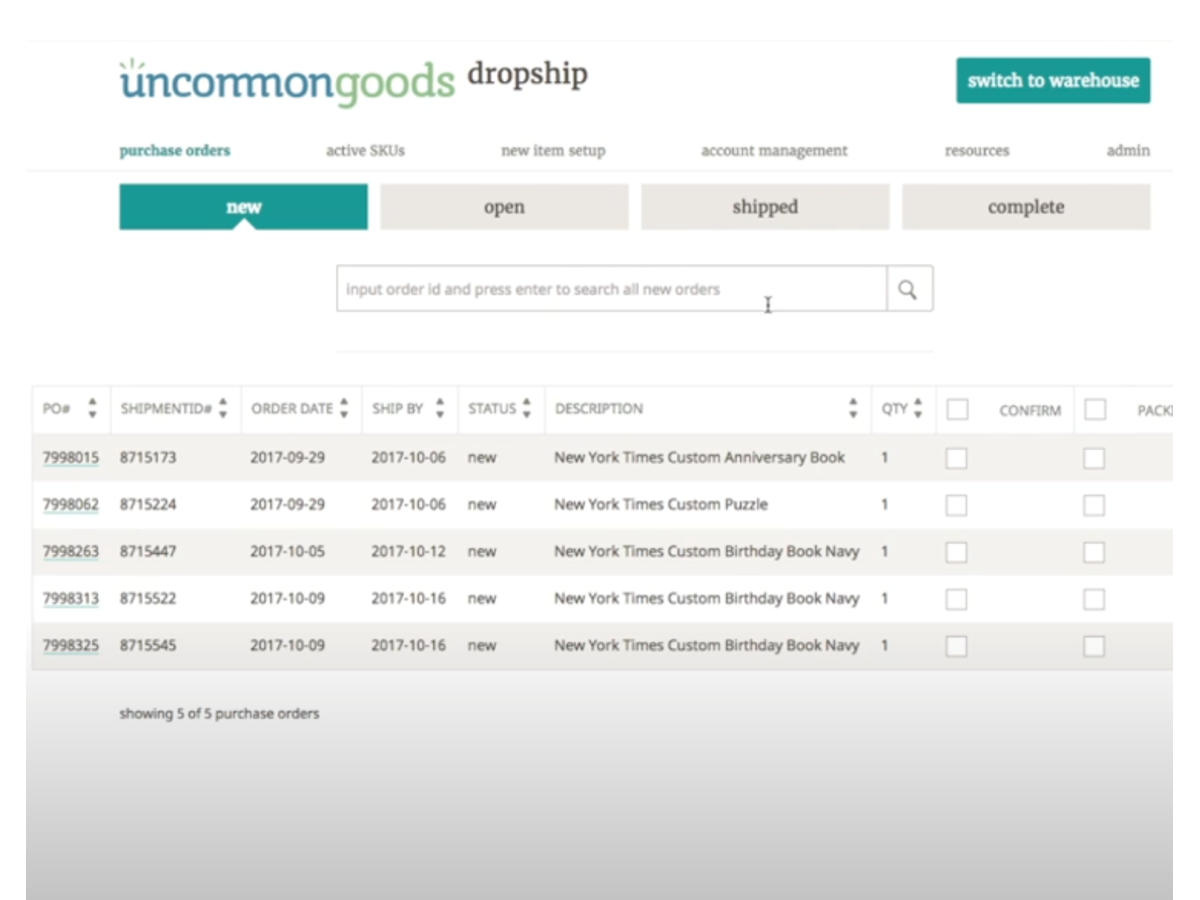Check the PACK column box for PO 7998015

click(x=1095, y=458)
